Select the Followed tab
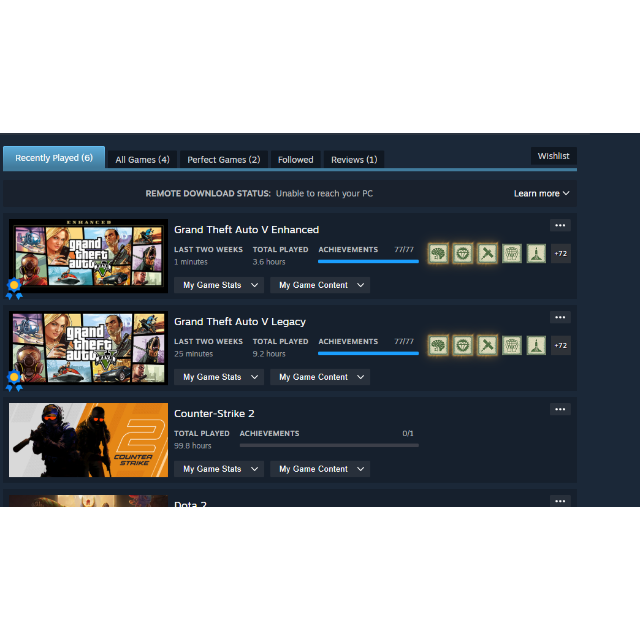Viewport: 640px width, 640px height. click(x=296, y=160)
